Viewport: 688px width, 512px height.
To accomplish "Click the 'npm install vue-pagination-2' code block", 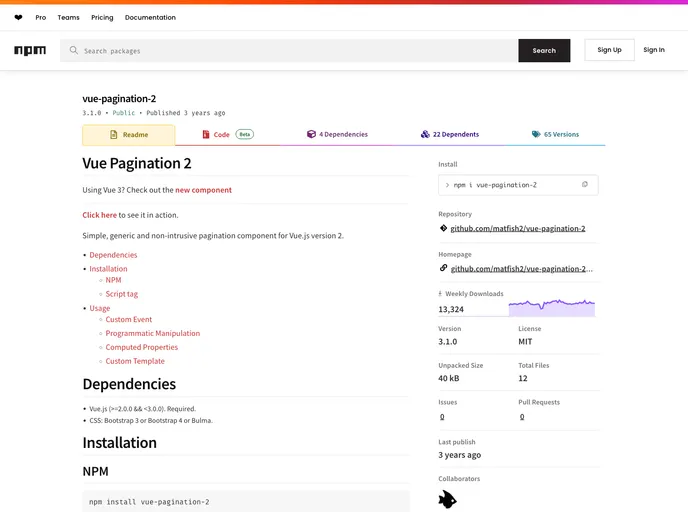I will (246, 501).
